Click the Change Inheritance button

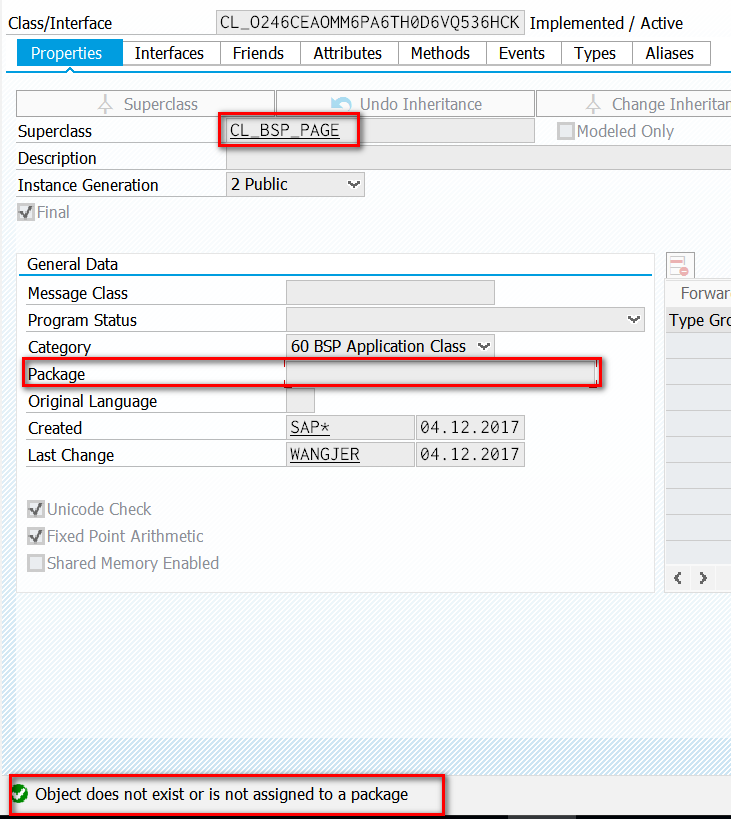634,104
